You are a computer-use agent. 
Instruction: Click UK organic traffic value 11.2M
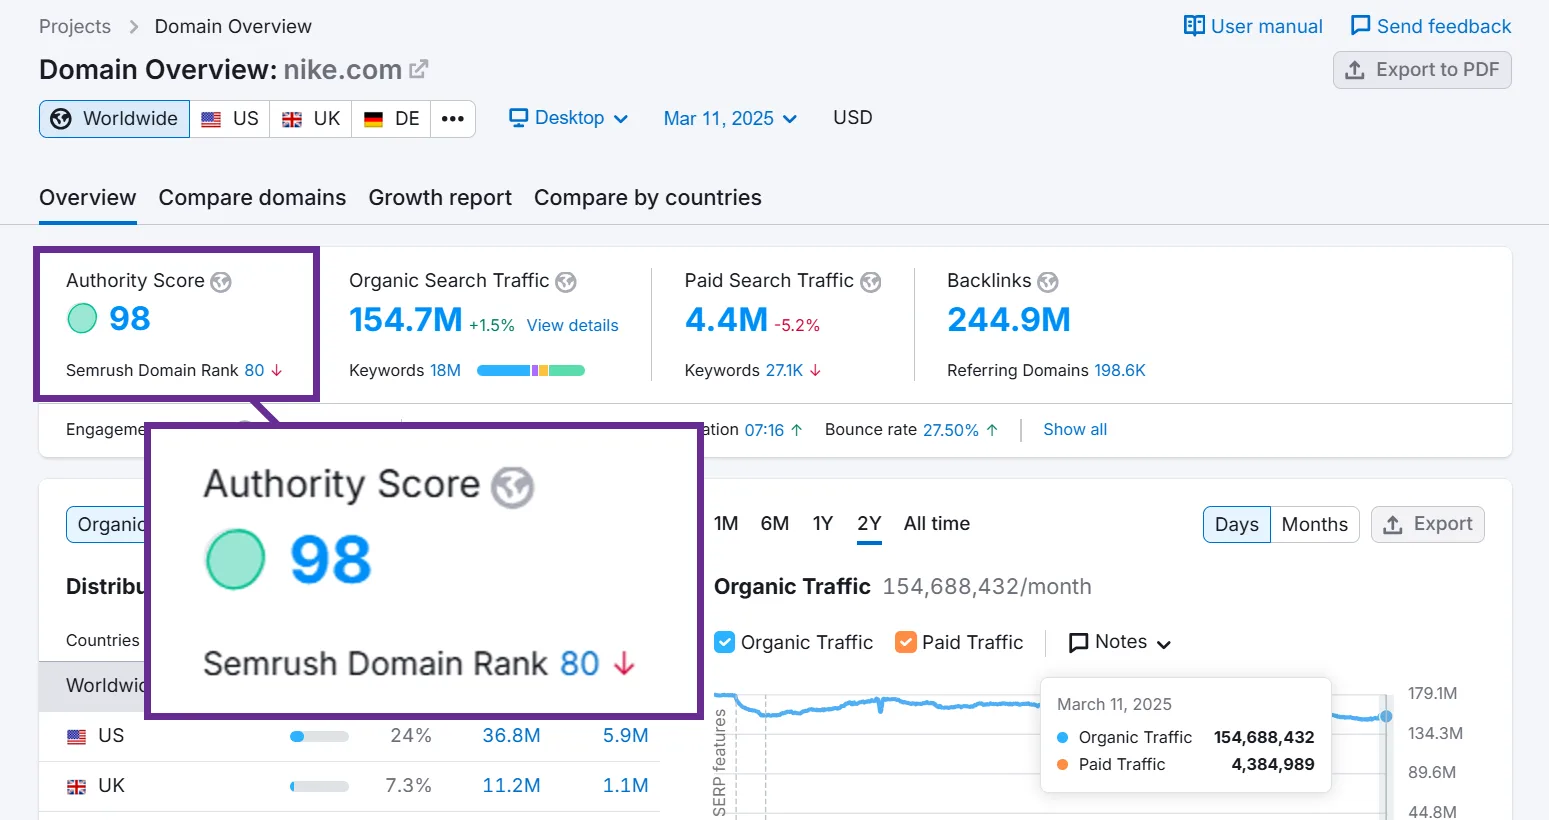click(512, 786)
